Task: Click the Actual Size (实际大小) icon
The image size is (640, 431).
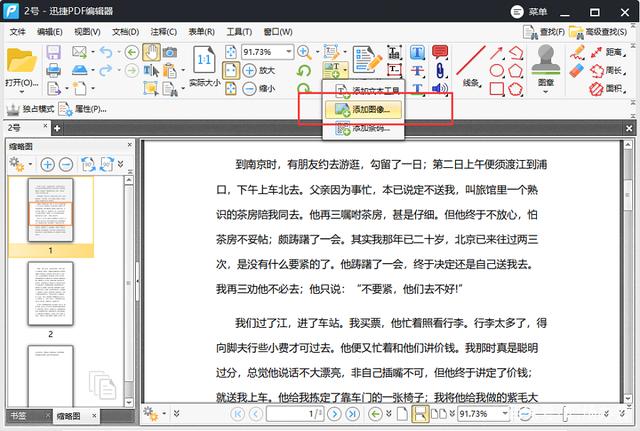Action: click(204, 60)
